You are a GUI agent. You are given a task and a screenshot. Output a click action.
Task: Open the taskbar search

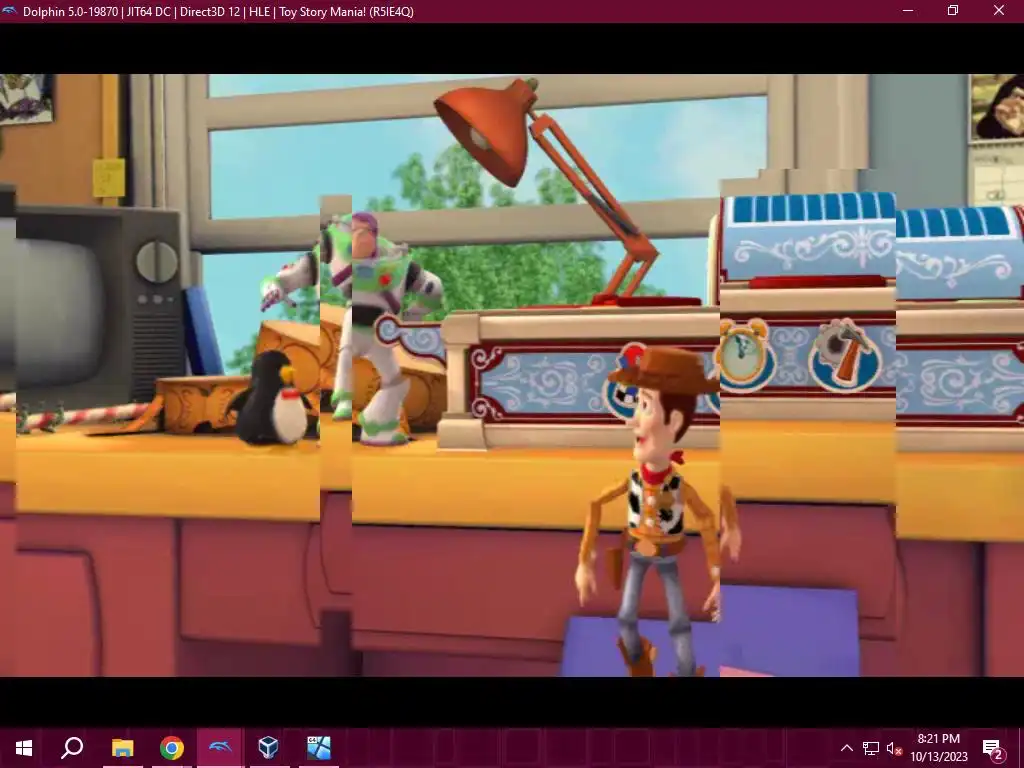72,748
